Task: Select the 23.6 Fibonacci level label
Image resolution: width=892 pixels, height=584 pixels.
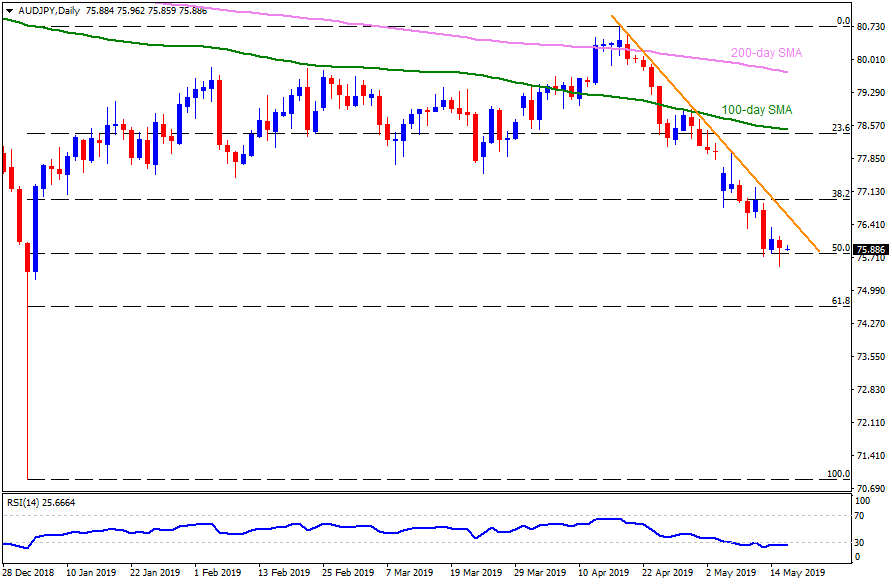Action: 840,128
